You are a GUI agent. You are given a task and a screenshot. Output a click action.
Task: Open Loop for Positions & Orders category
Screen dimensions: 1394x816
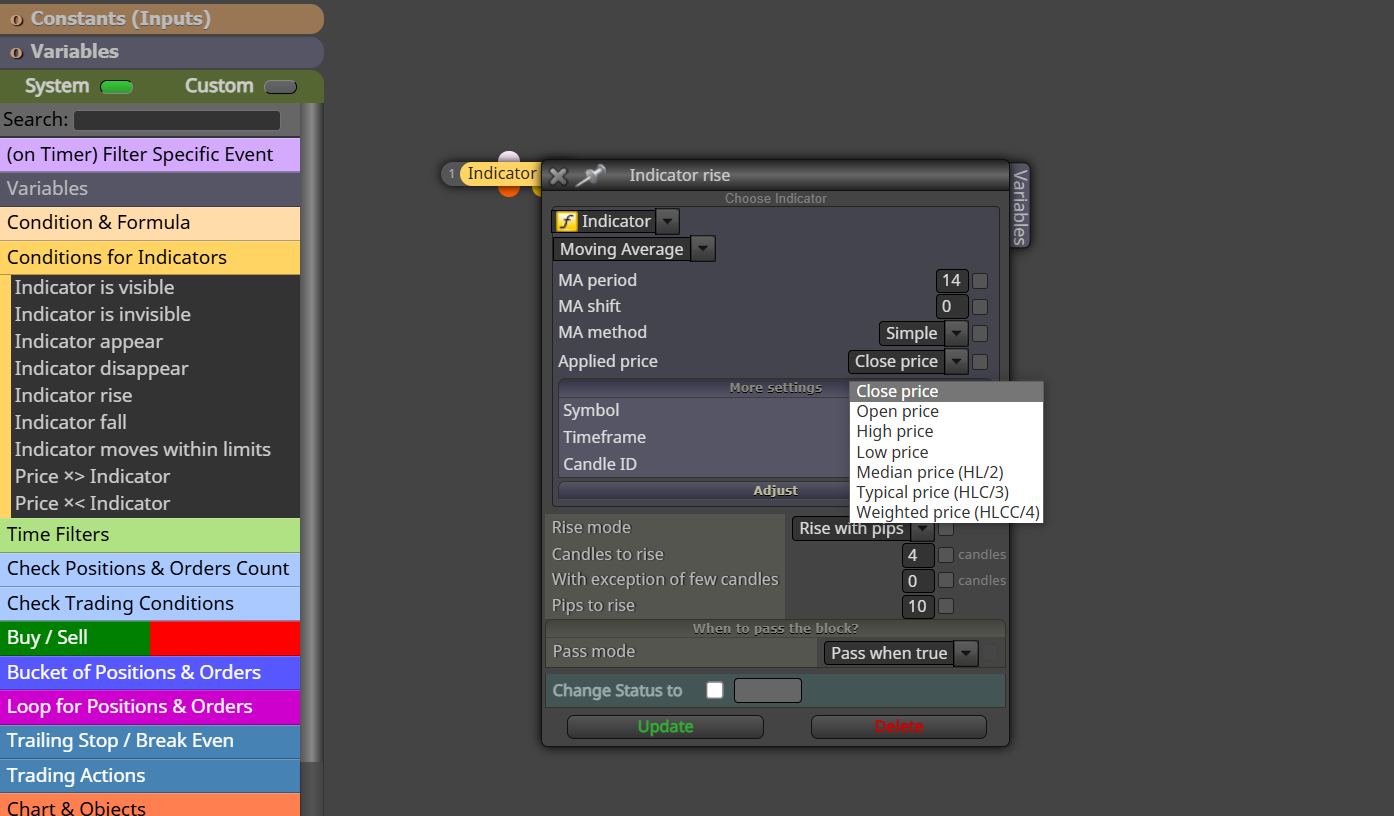pyautogui.click(x=150, y=706)
